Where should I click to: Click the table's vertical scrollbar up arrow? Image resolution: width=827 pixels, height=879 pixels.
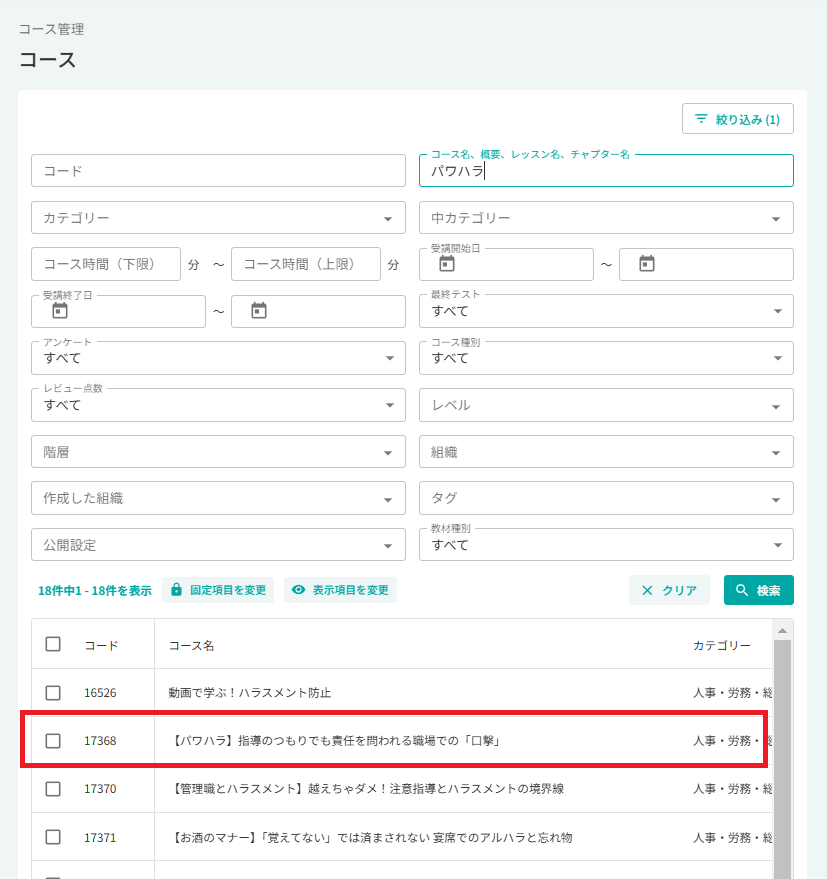pyautogui.click(x=782, y=631)
